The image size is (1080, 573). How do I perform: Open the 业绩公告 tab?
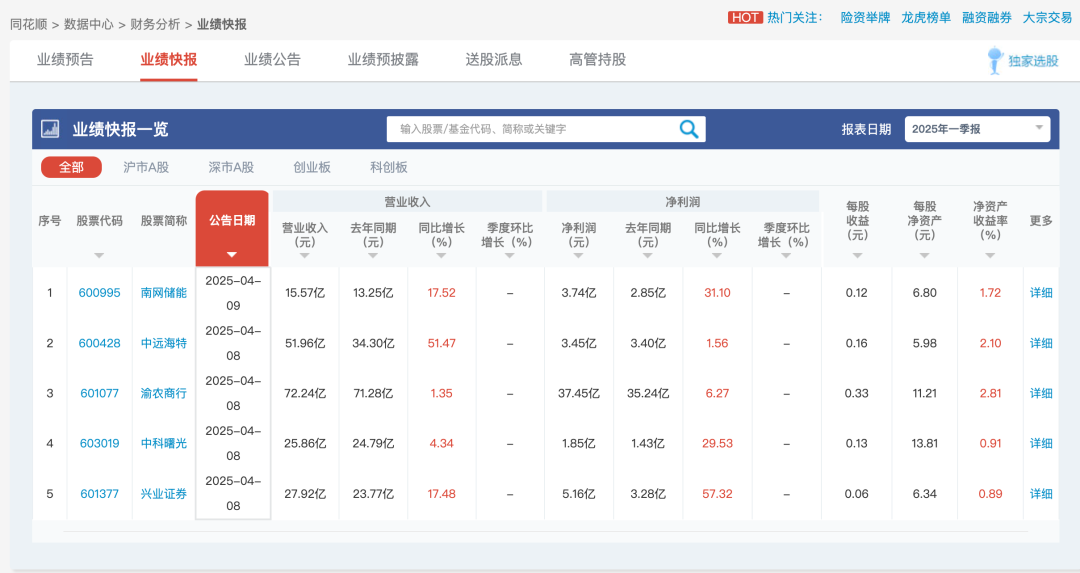pyautogui.click(x=272, y=60)
